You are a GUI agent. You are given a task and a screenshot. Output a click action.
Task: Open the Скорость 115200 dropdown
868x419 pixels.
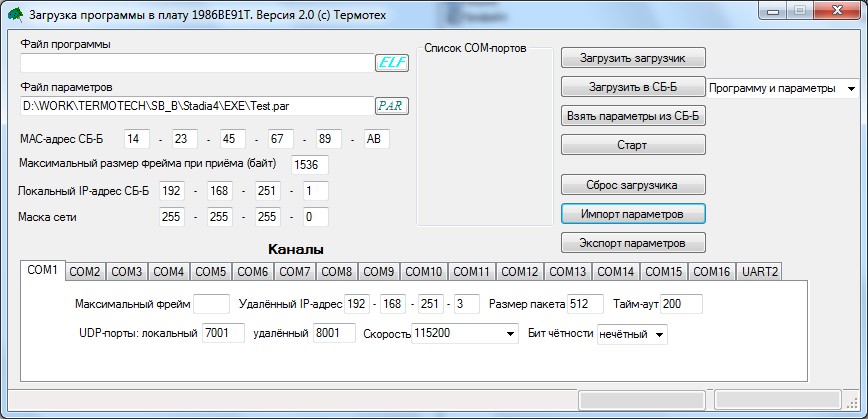[464, 334]
